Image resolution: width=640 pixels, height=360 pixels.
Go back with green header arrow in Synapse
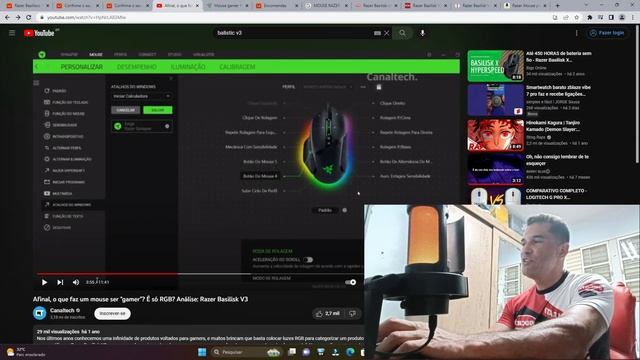point(37,67)
